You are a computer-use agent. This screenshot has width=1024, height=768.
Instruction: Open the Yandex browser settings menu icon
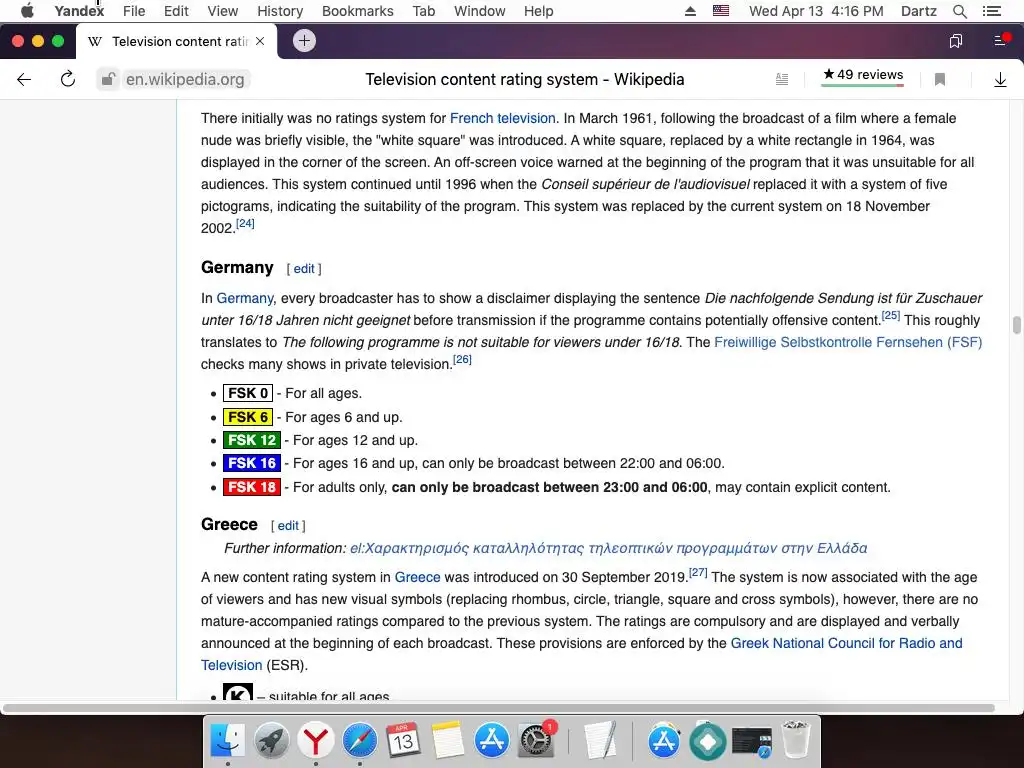(1001, 40)
